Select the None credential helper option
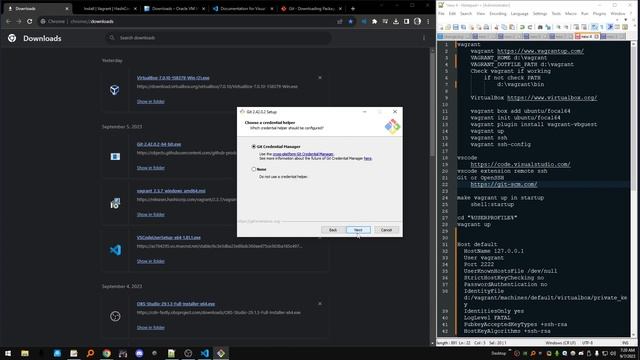This screenshot has height=360, width=640. tap(254, 169)
